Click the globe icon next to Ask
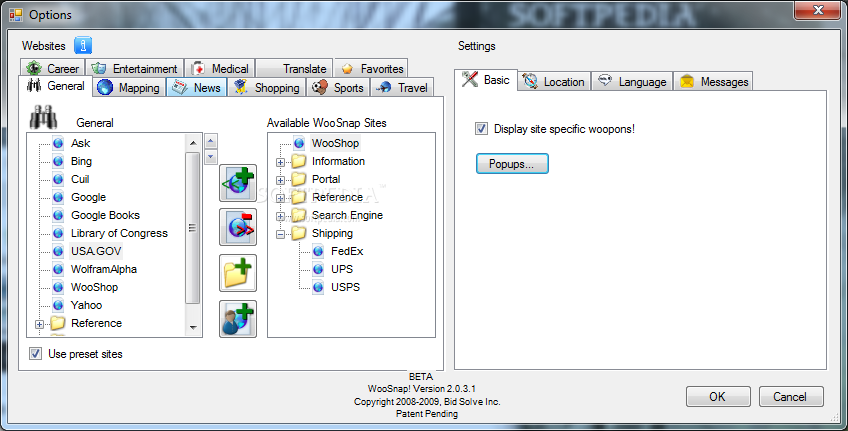Image resolution: width=848 pixels, height=431 pixels. pos(58,143)
